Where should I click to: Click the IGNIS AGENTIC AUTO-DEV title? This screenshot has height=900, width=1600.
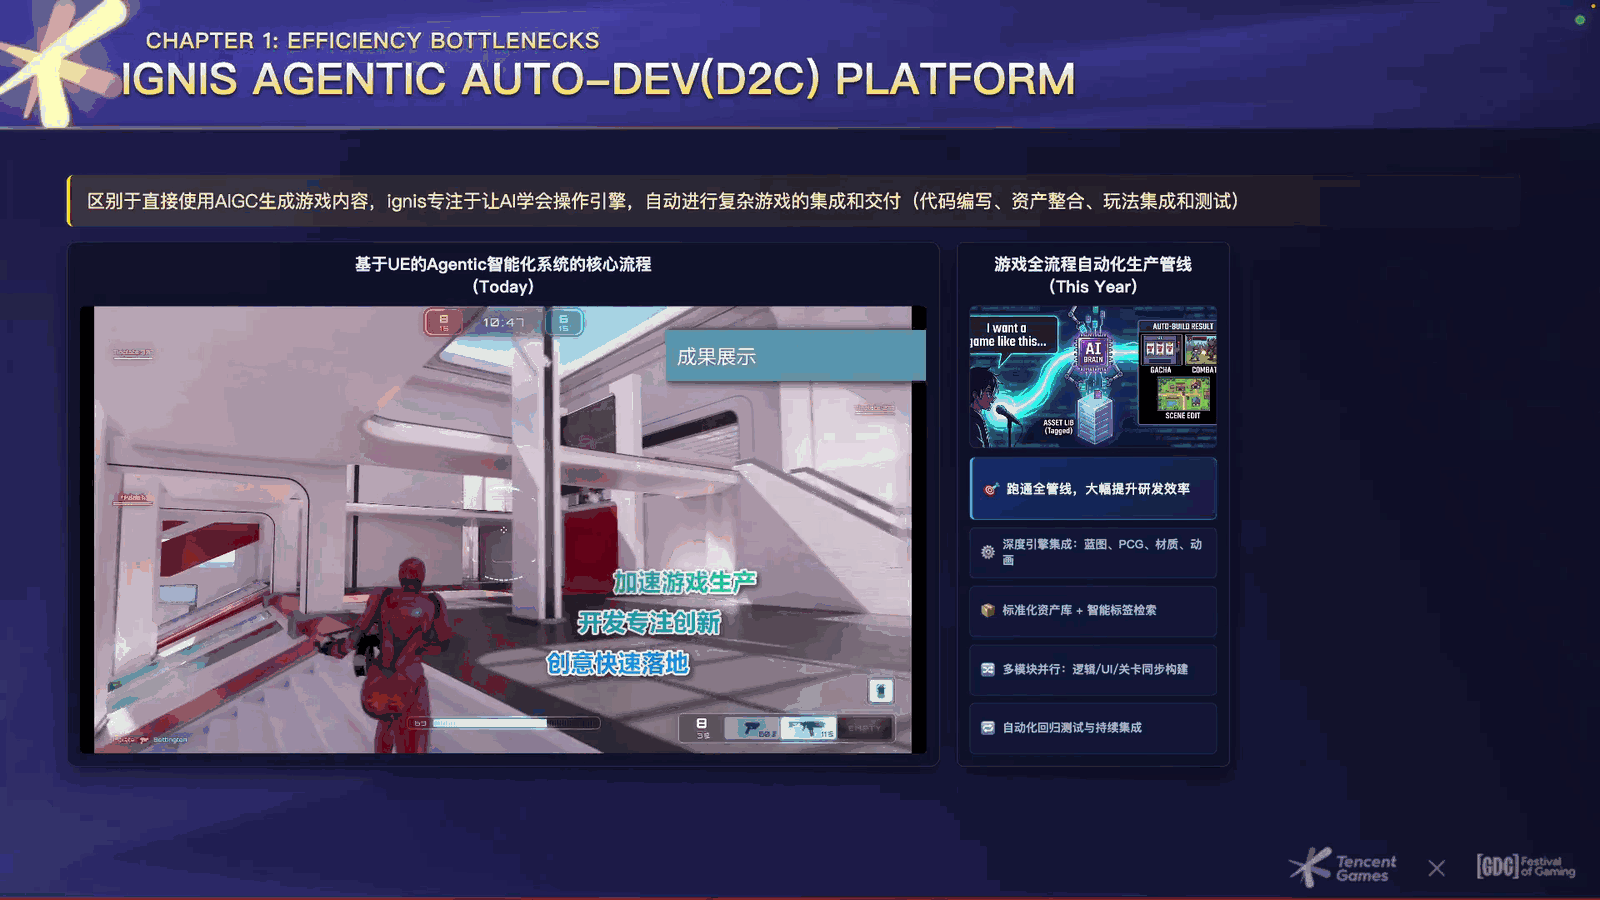click(598, 80)
